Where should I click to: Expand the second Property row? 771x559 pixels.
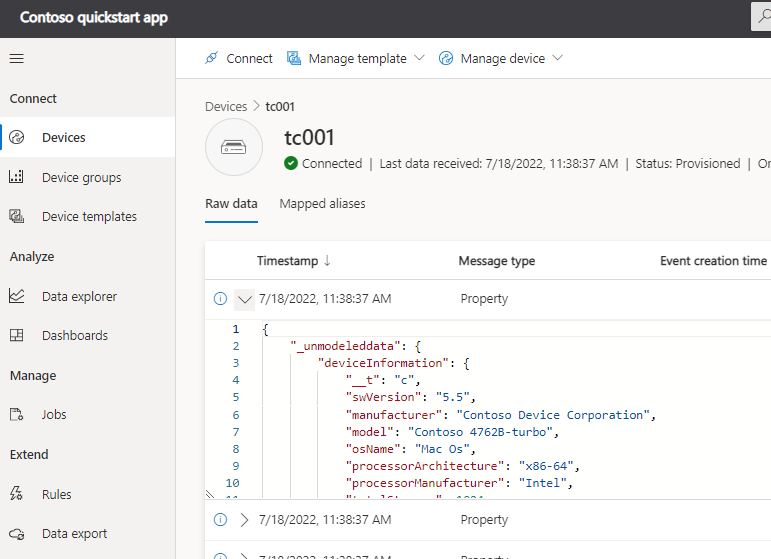pyautogui.click(x=244, y=520)
